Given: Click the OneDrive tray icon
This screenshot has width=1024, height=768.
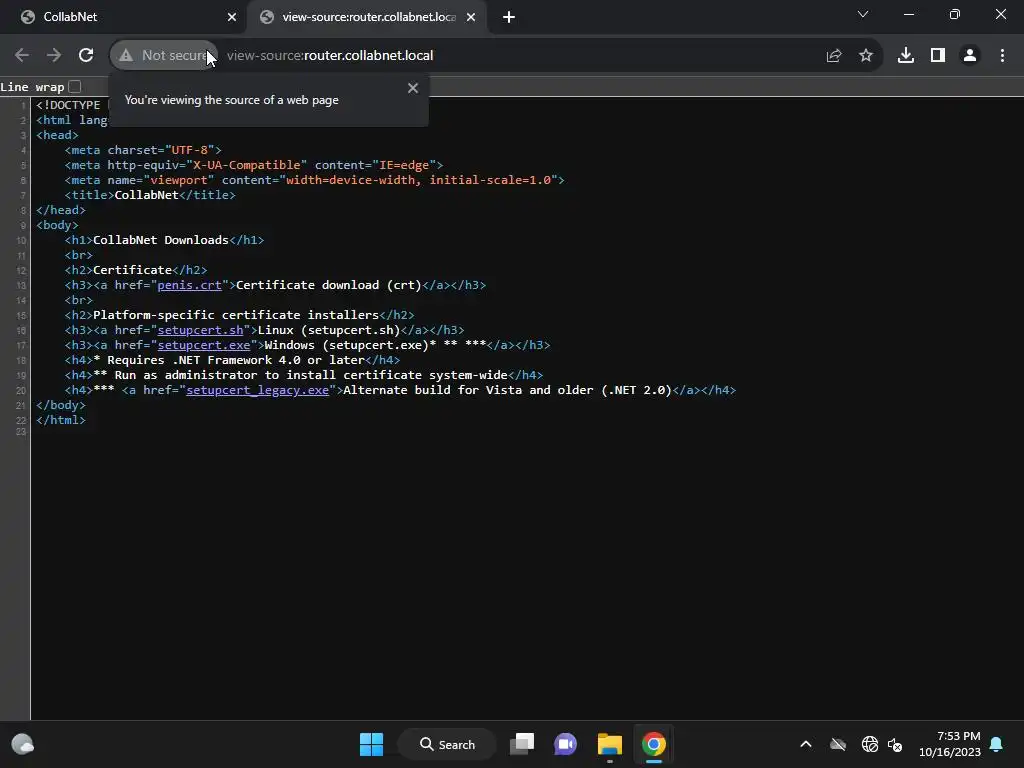Looking at the screenshot, I should click(838, 744).
